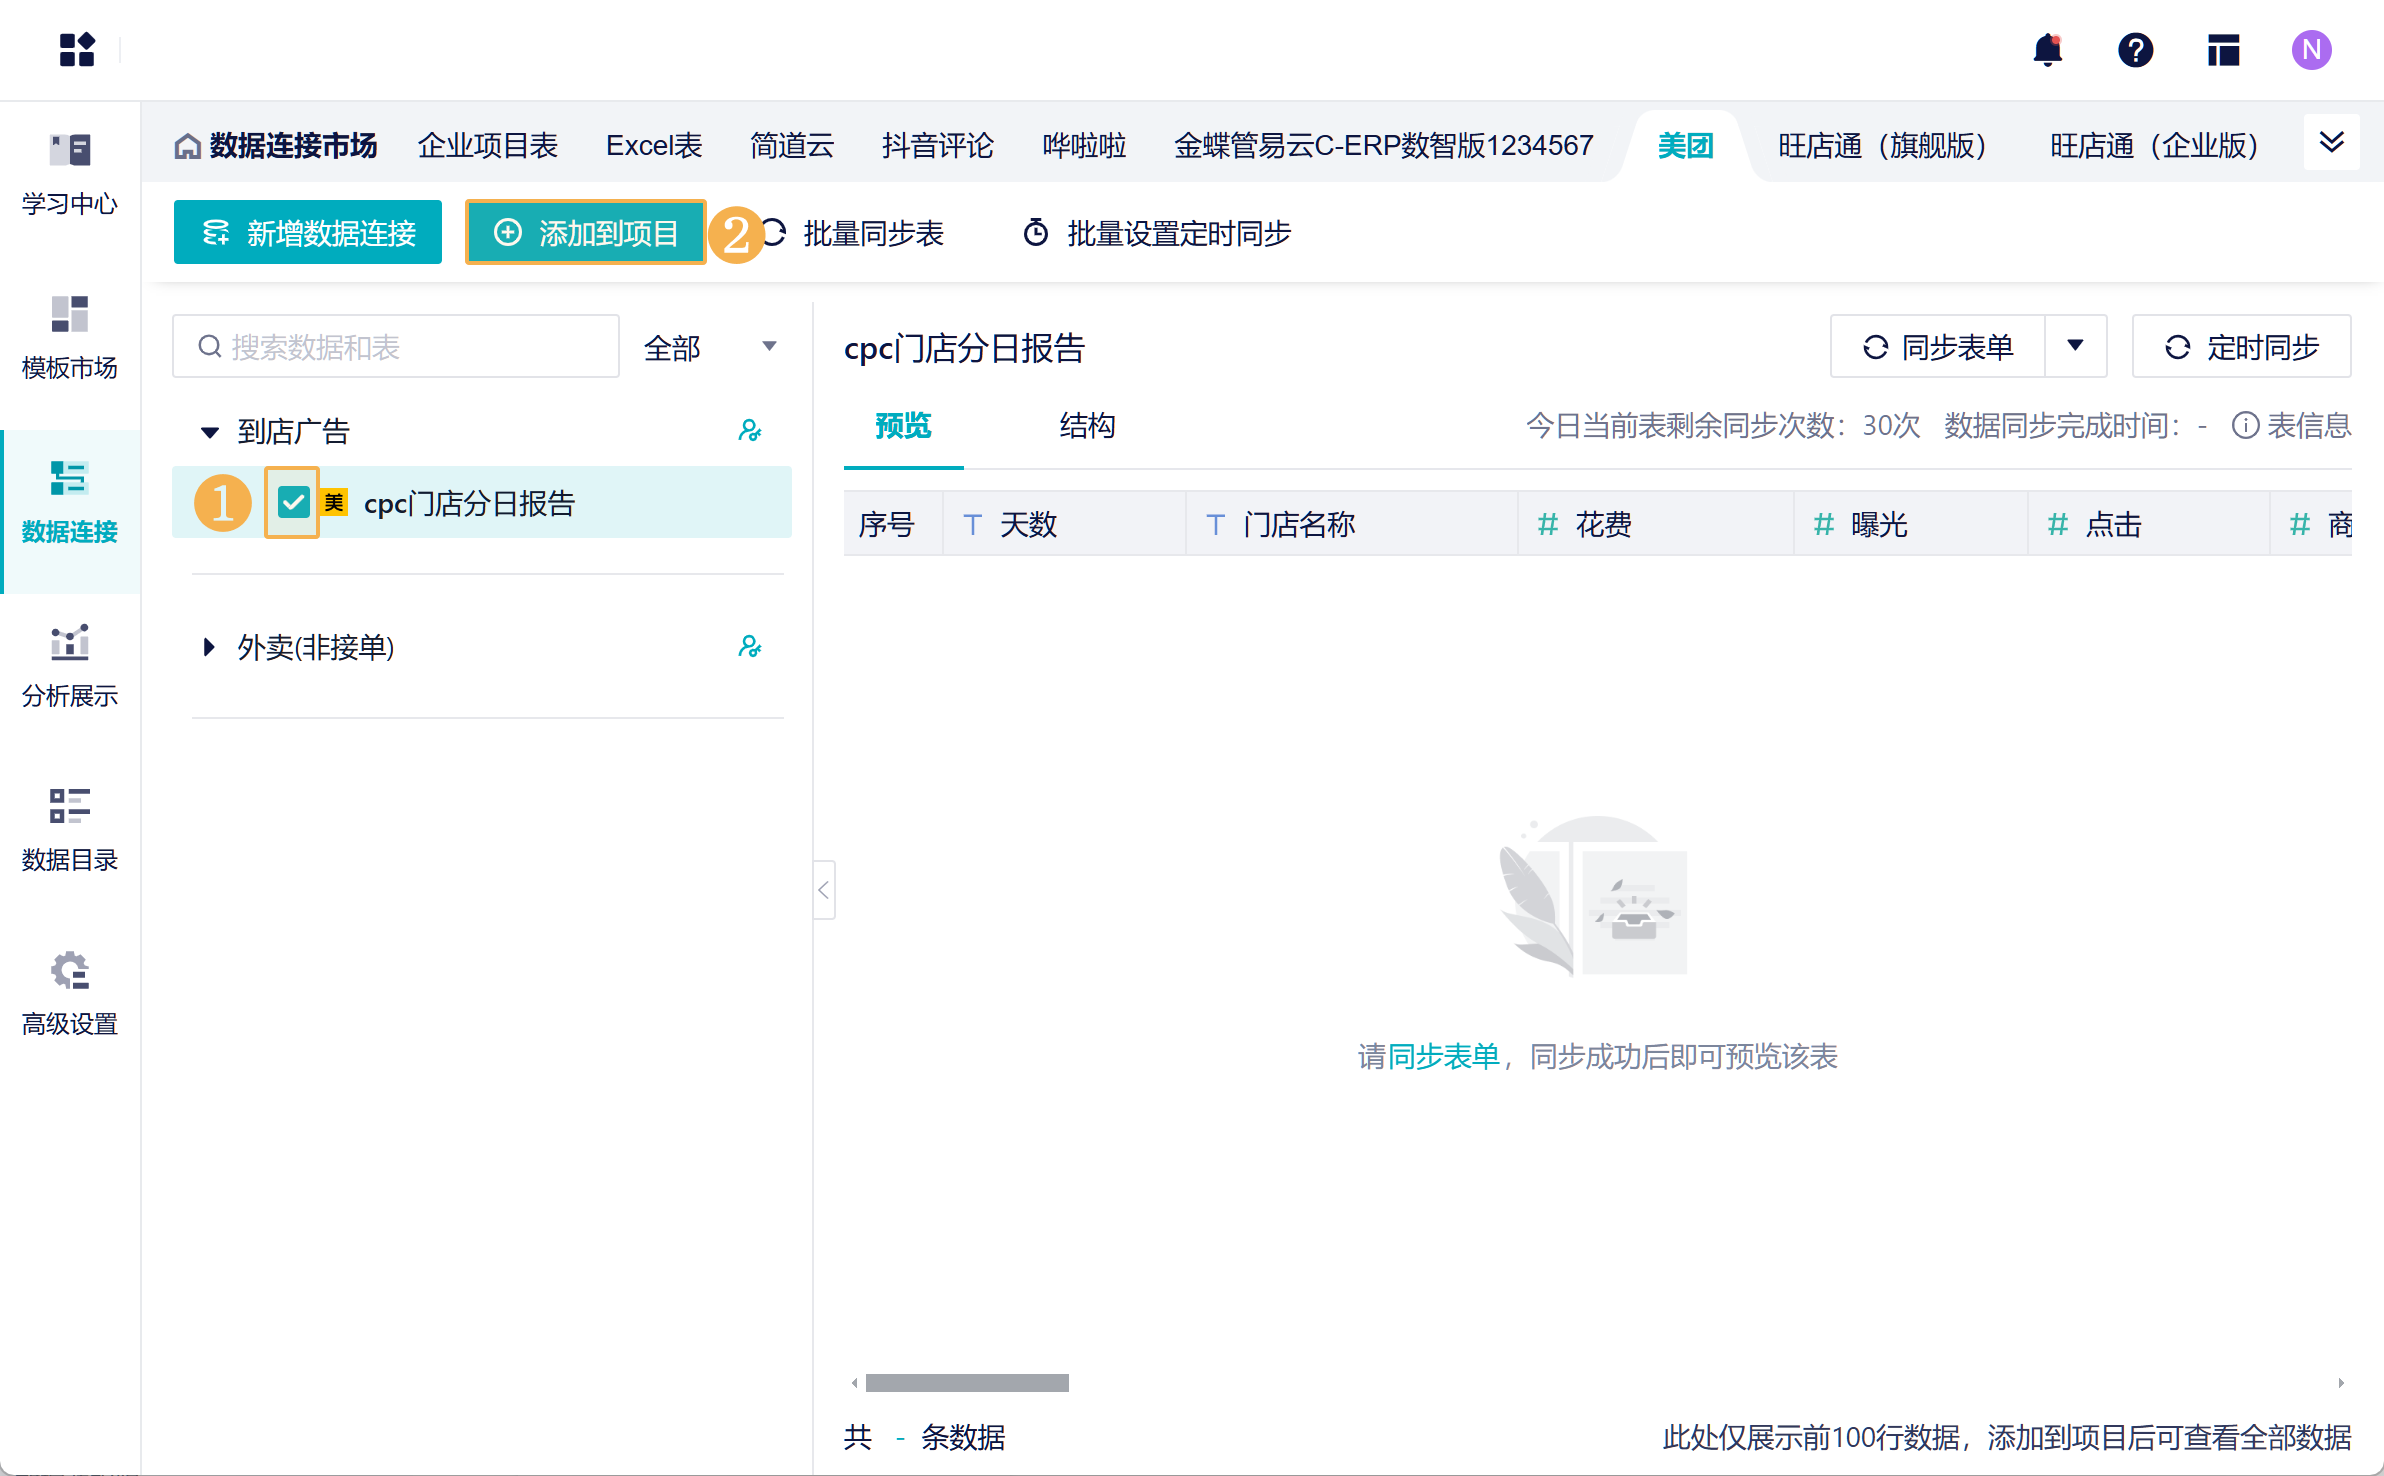Click the 添加到项目 button

586,232
